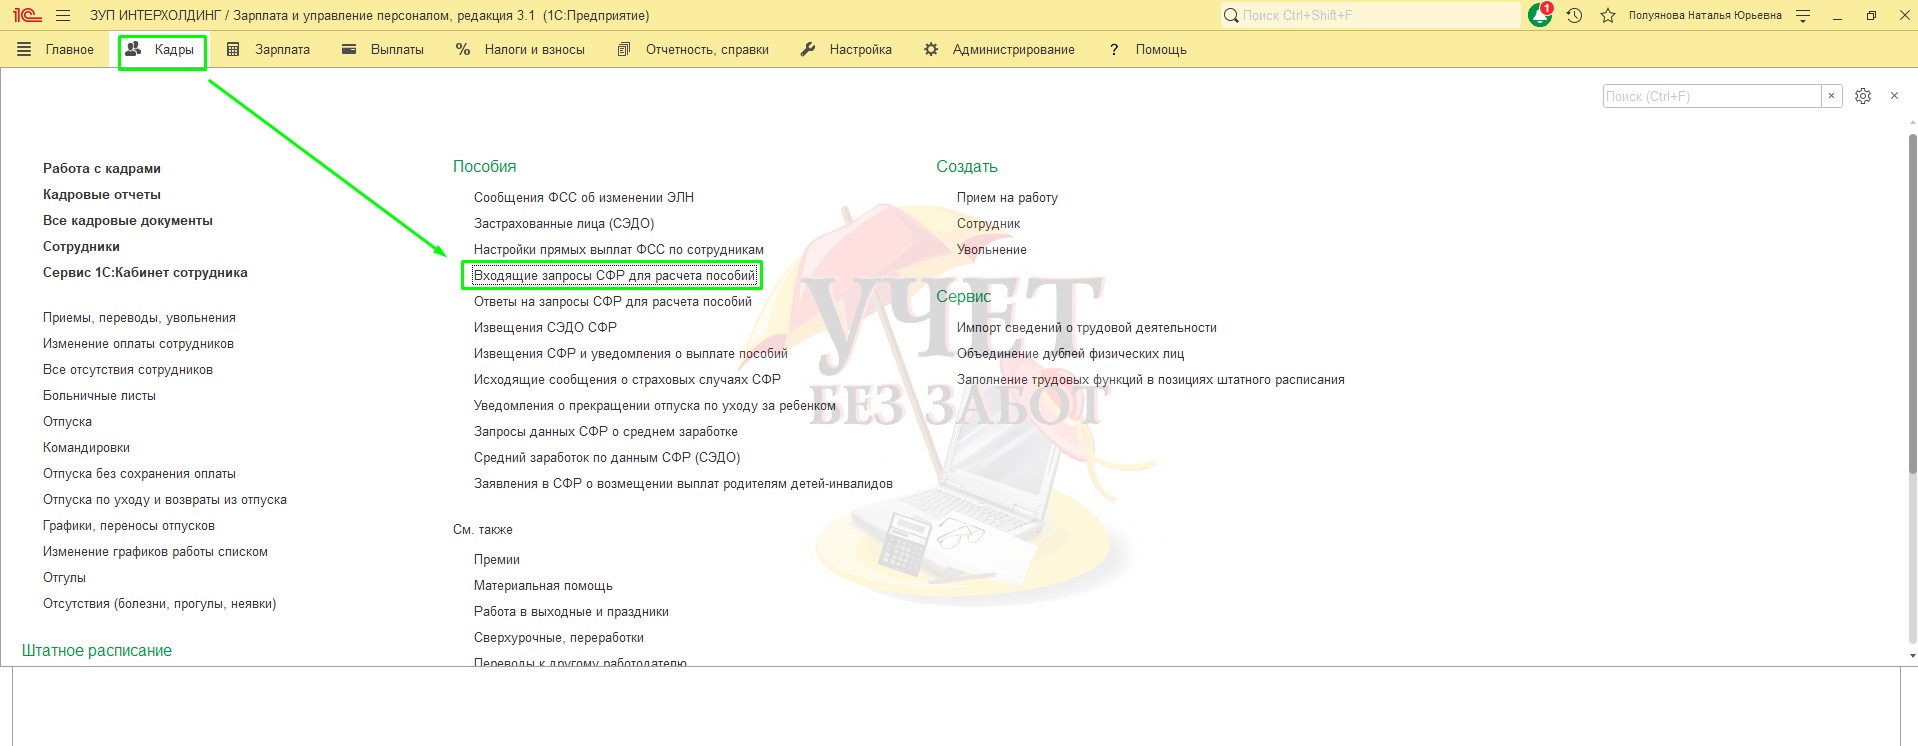
Task: Open the Сотрудники list in the left column
Action: point(81,246)
